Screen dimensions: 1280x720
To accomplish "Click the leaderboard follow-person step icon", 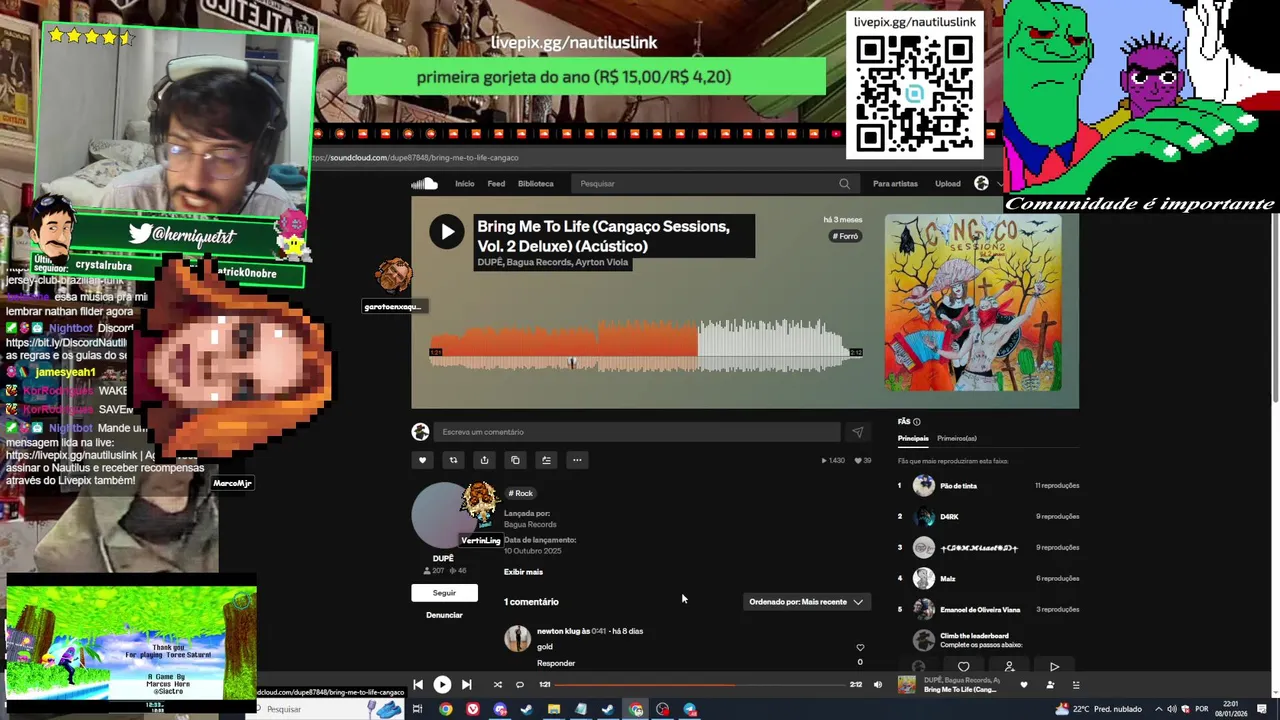I will point(1009,667).
